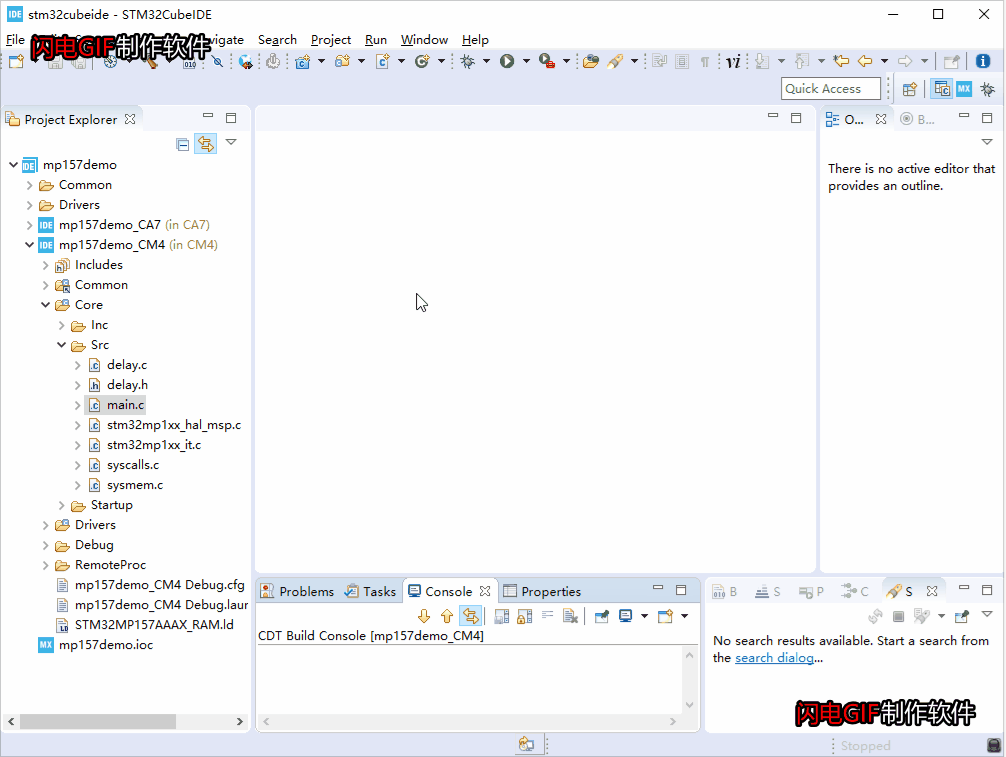
Task: Click console Next Error down arrow
Action: coord(423,617)
